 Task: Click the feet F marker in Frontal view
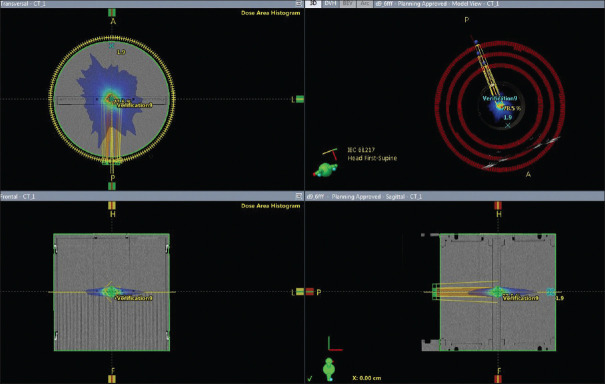coord(113,371)
